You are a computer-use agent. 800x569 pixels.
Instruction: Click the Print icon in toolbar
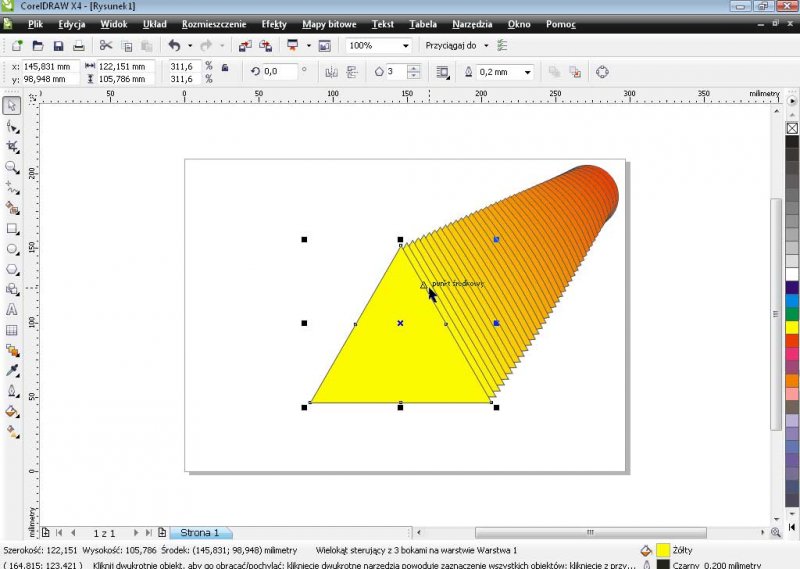(79, 46)
